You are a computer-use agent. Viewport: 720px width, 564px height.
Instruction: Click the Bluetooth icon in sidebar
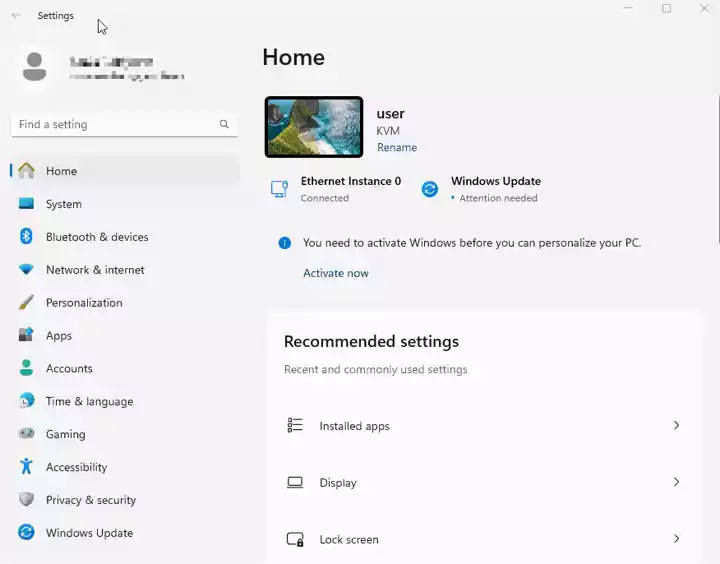point(26,237)
